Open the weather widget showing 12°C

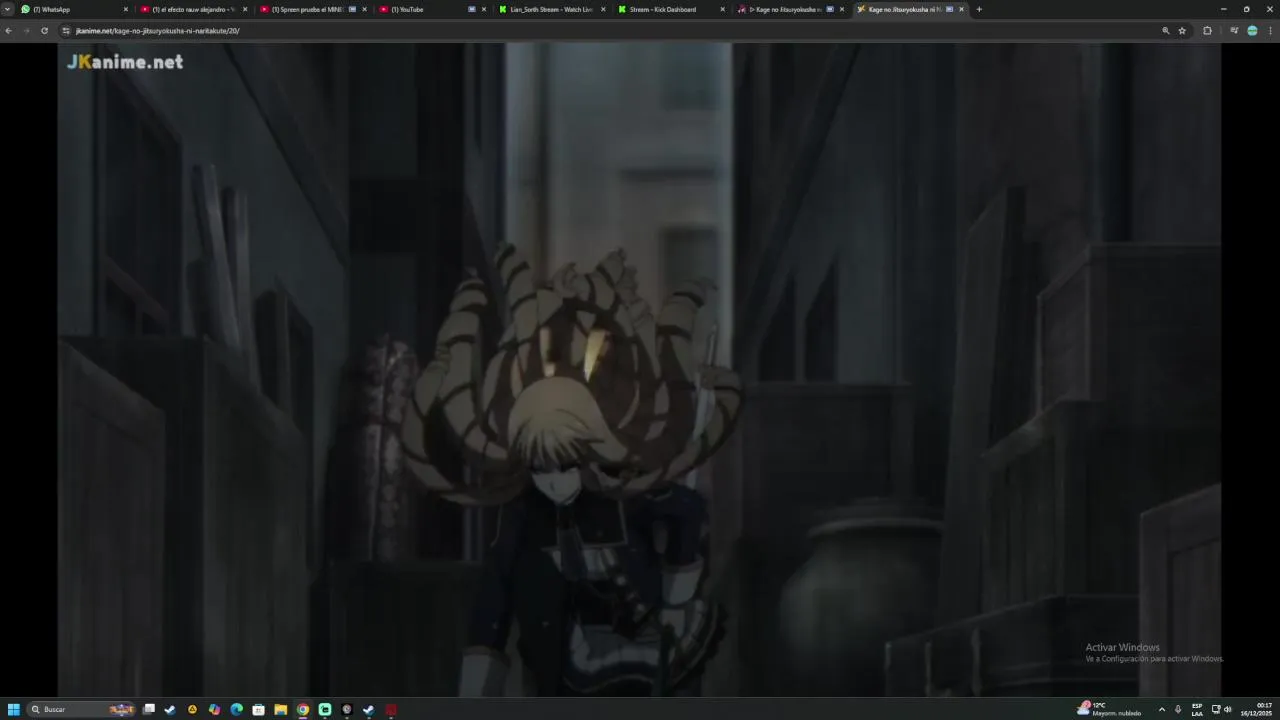tap(1109, 709)
